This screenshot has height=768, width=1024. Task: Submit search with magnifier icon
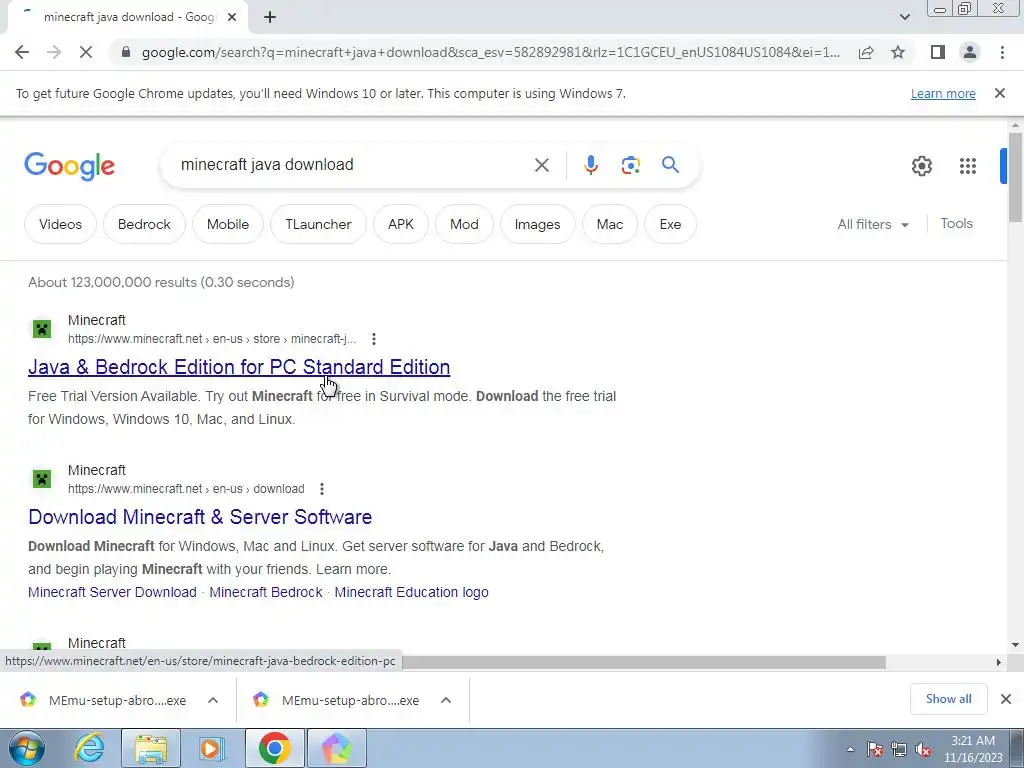coord(671,165)
